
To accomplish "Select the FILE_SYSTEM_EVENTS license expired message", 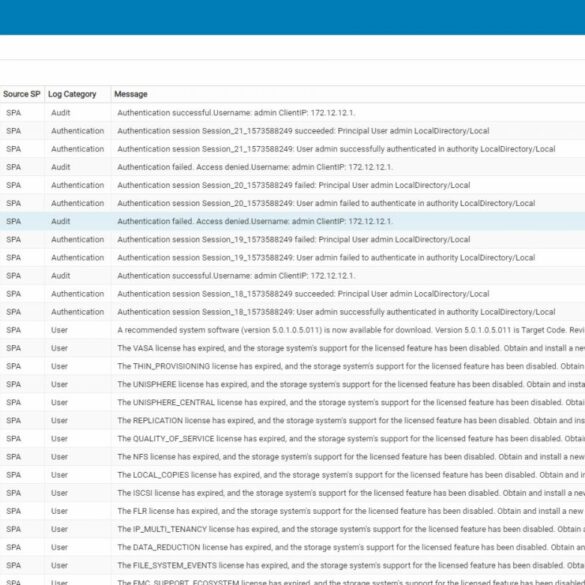I will pos(351,565).
